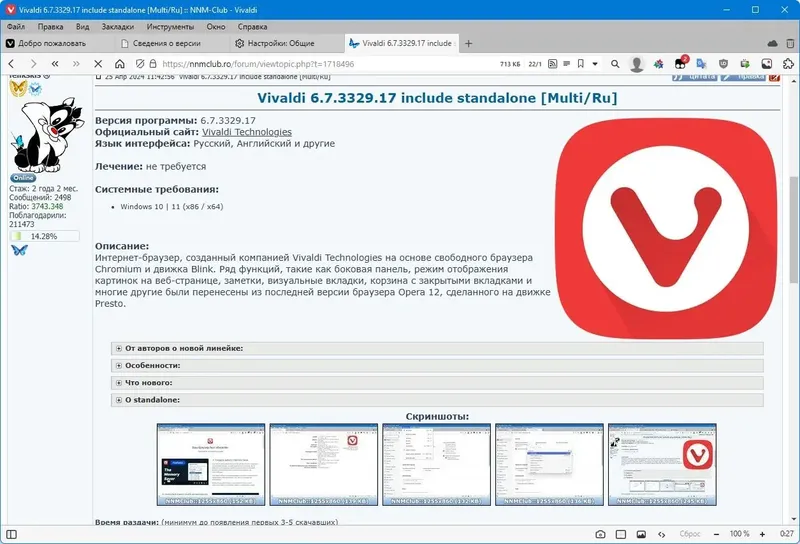
Task: Open the Файл menu
Action: pyautogui.click(x=16, y=27)
